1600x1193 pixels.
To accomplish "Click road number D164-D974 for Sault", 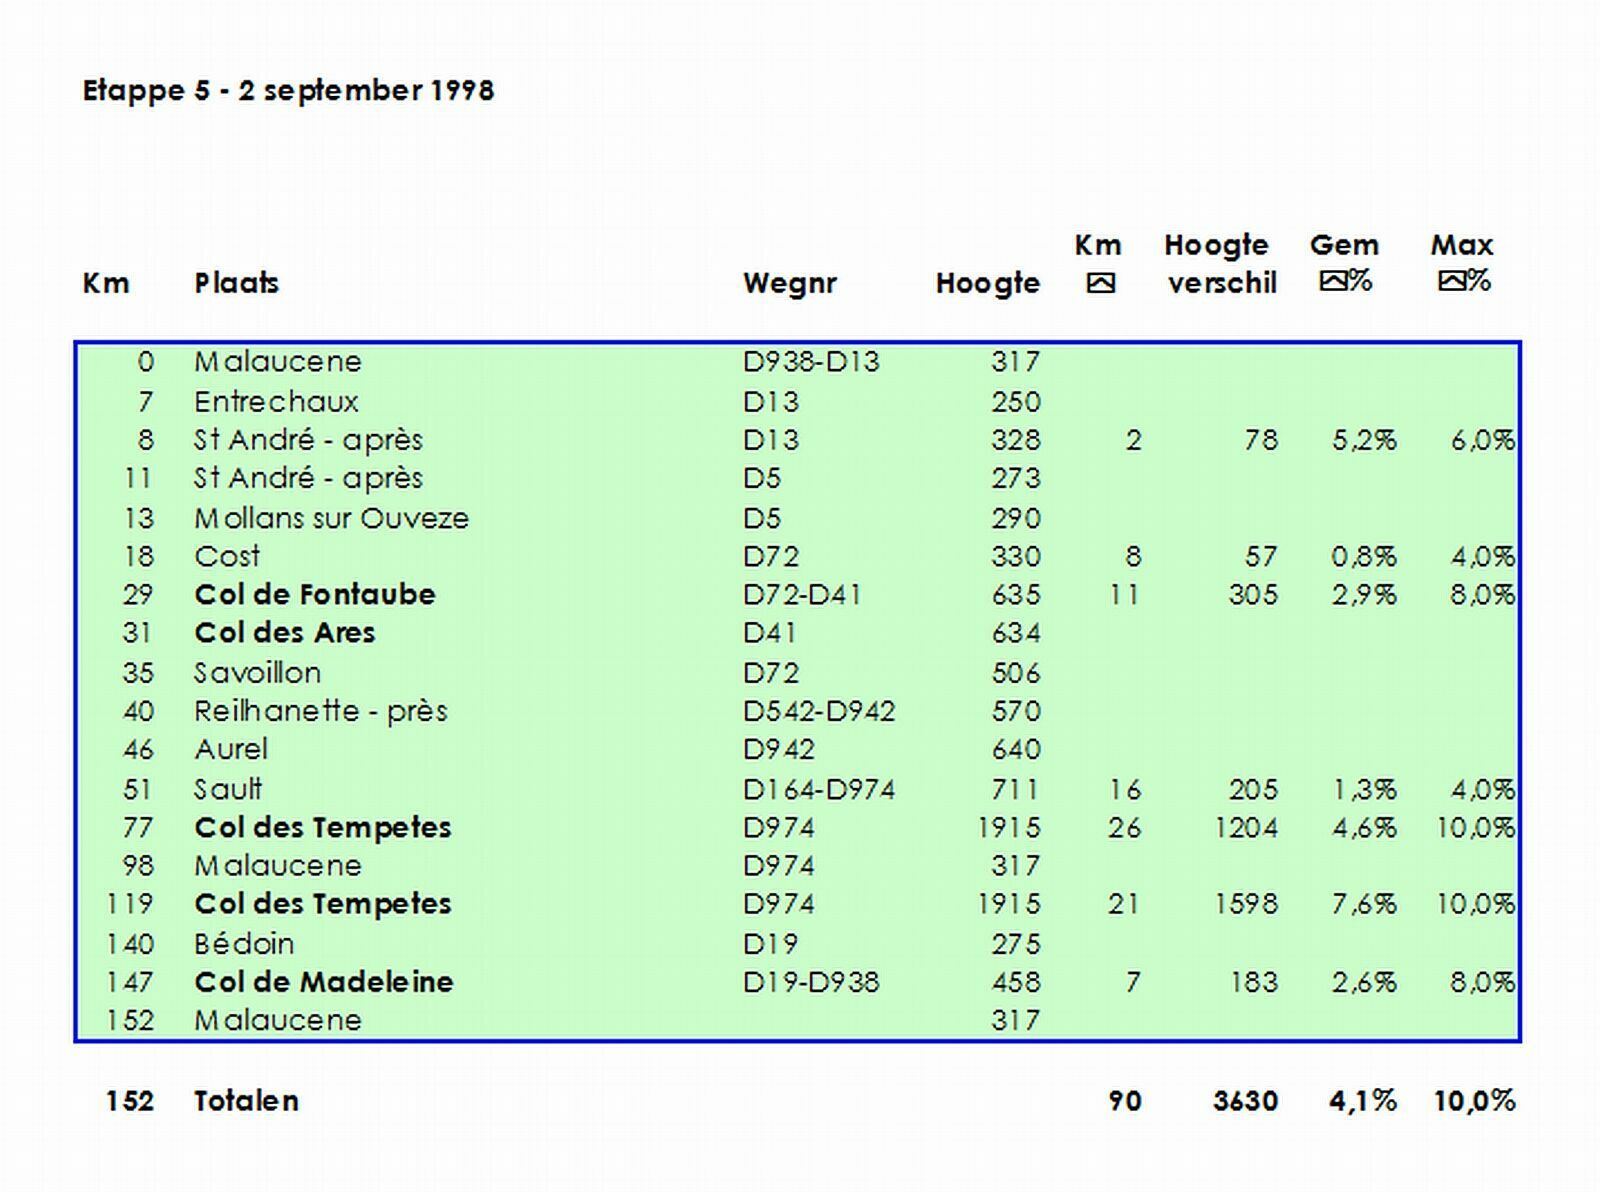I will [x=819, y=789].
